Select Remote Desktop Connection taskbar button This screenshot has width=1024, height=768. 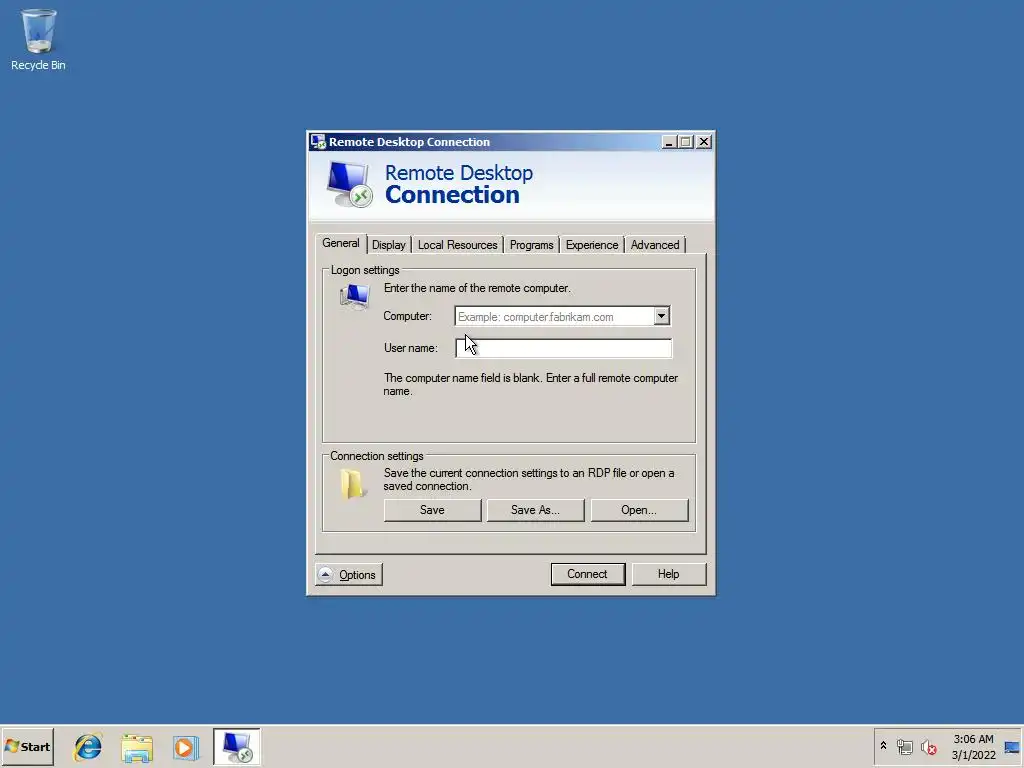tap(236, 747)
